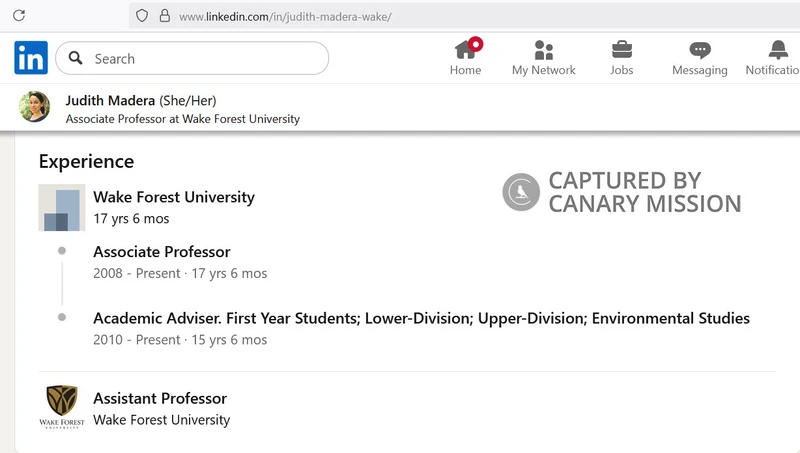Open the Jobs briefcase icon
Image resolution: width=800 pixels, height=453 pixels.
(621, 50)
